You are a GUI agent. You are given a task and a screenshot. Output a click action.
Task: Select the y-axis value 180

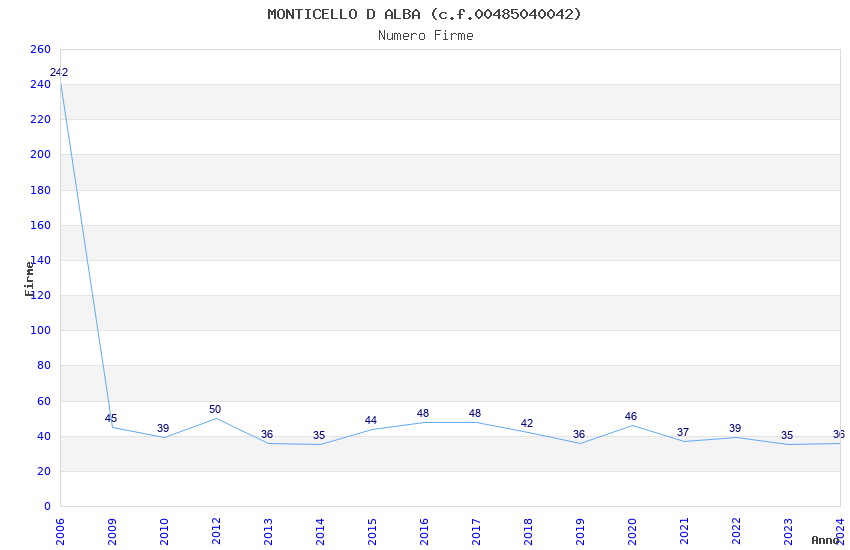tap(41, 190)
